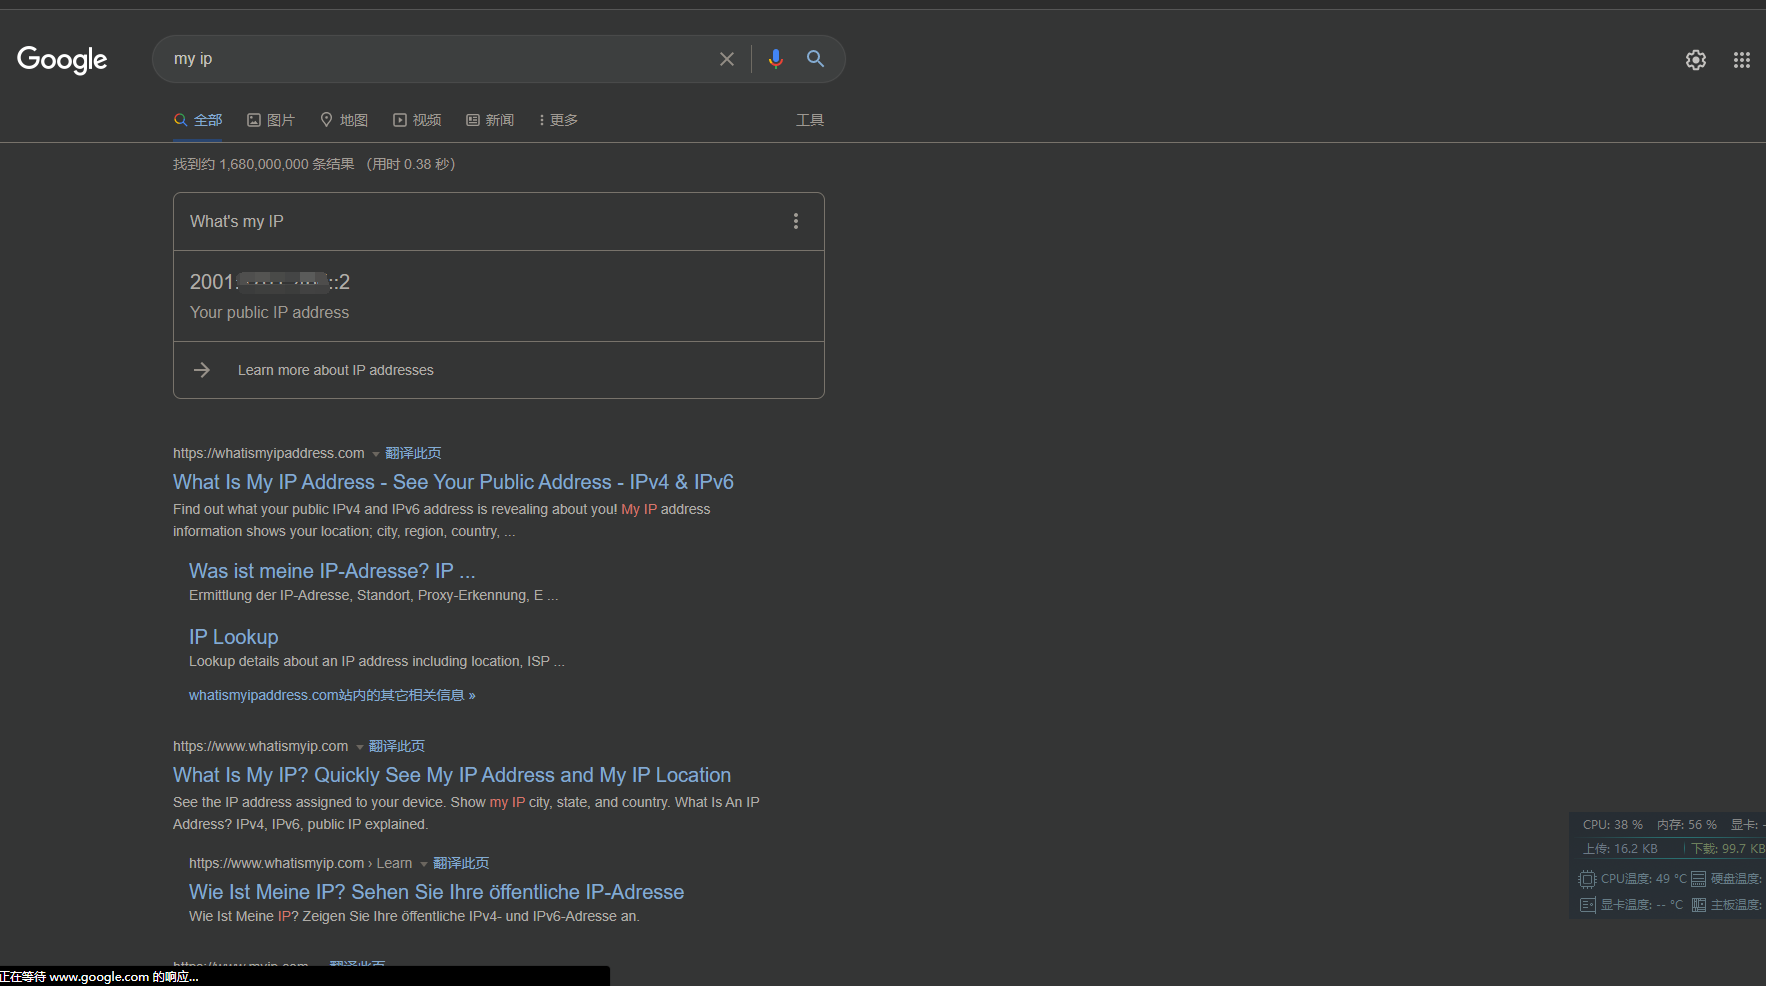Switch to the 地图 maps tab

[x=344, y=120]
